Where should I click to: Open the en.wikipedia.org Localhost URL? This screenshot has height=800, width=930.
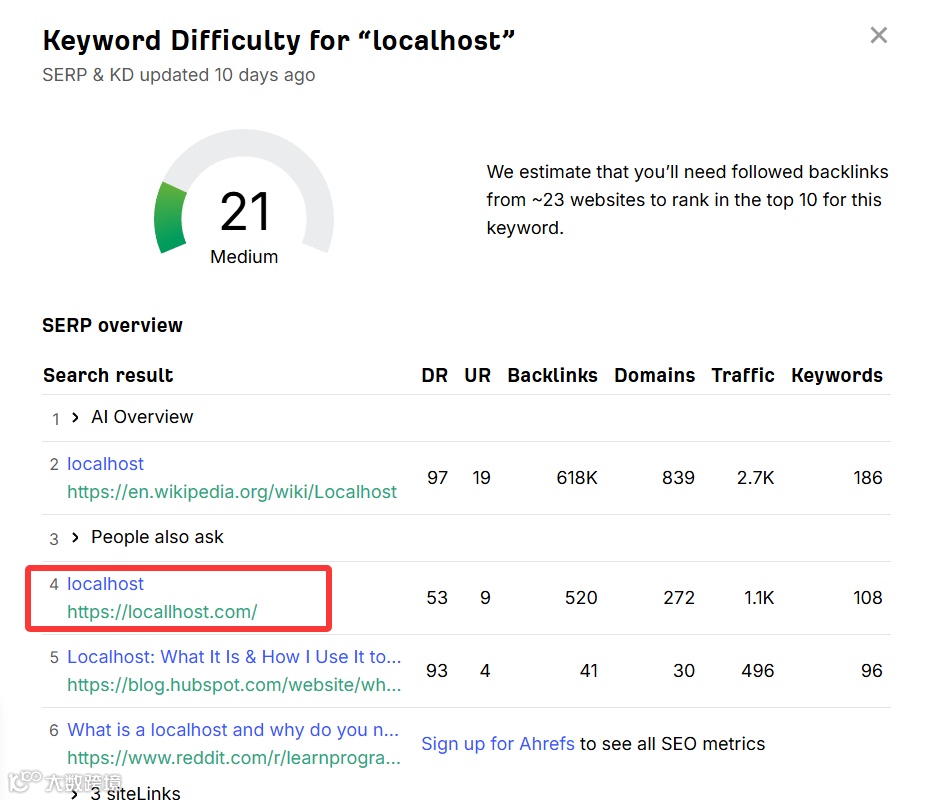coord(232,492)
